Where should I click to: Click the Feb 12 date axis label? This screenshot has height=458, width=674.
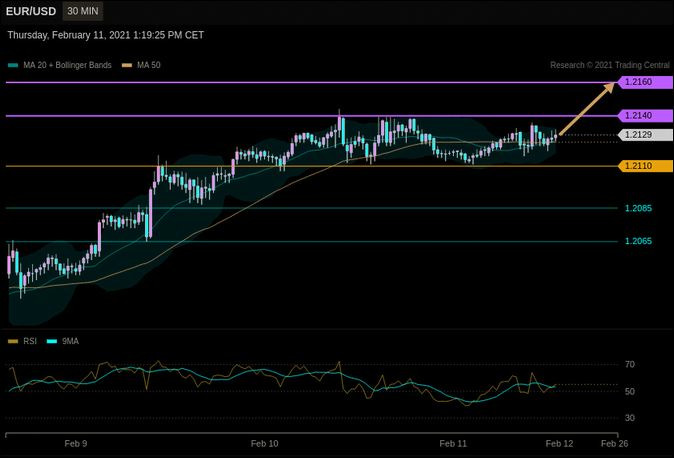[x=559, y=443]
